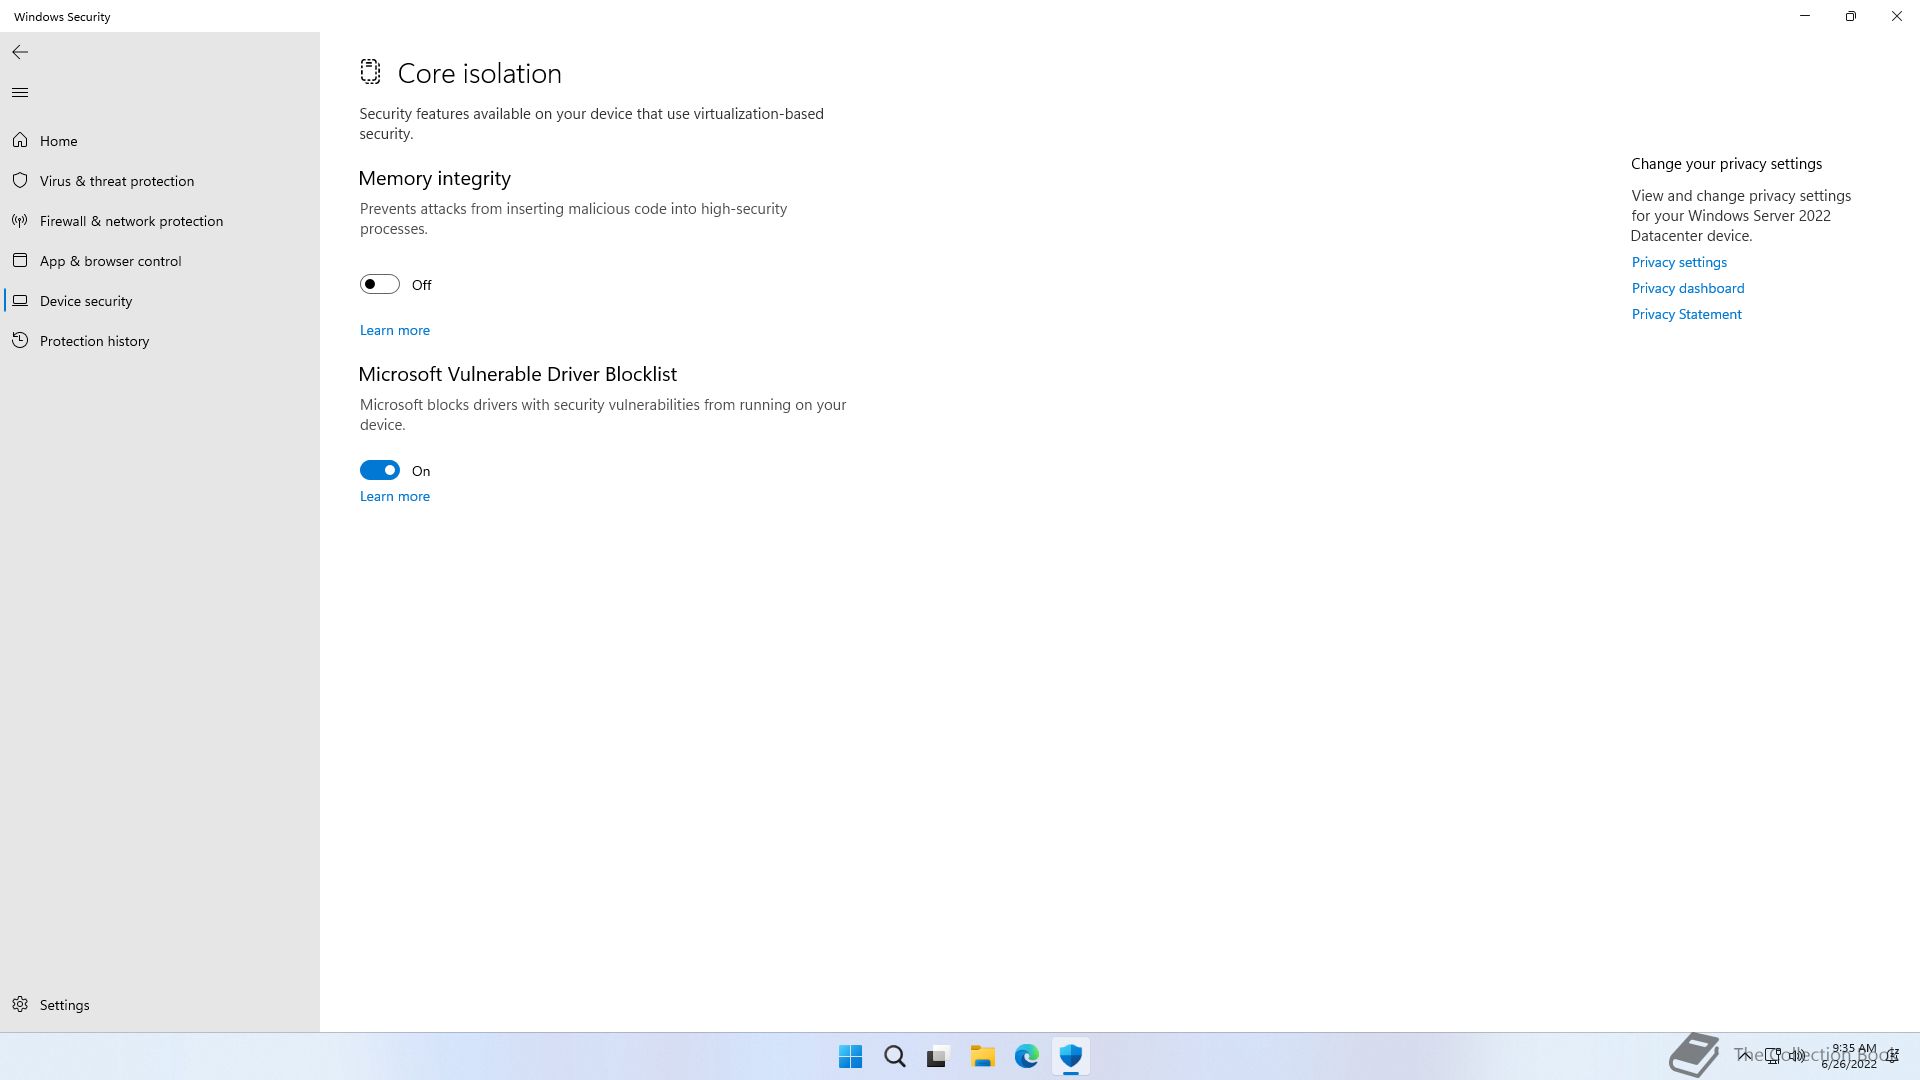Open Home in the sidebar
Image resolution: width=1920 pixels, height=1080 pixels.
160,141
